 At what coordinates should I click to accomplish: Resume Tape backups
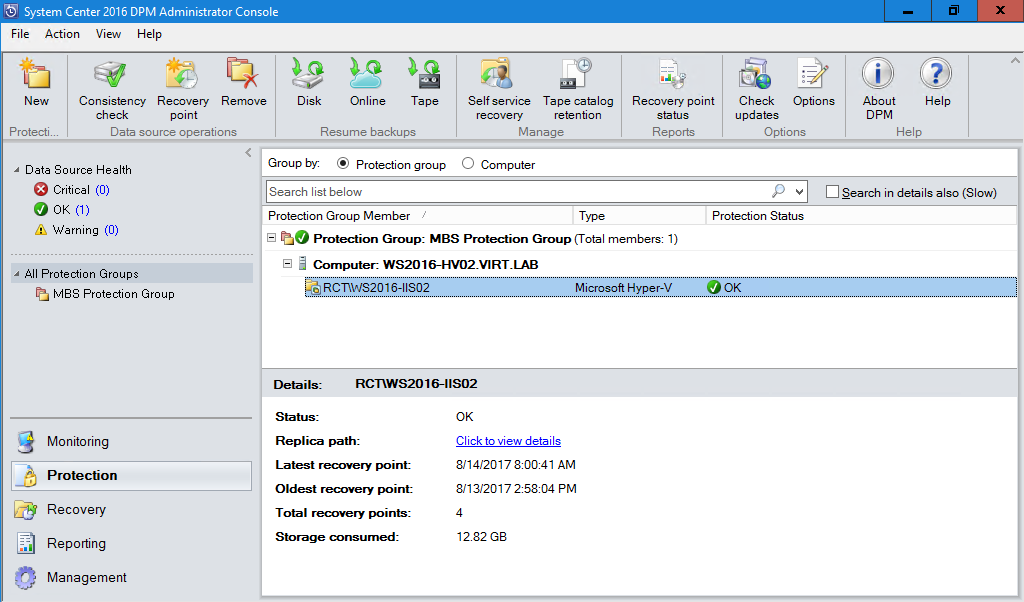(424, 82)
